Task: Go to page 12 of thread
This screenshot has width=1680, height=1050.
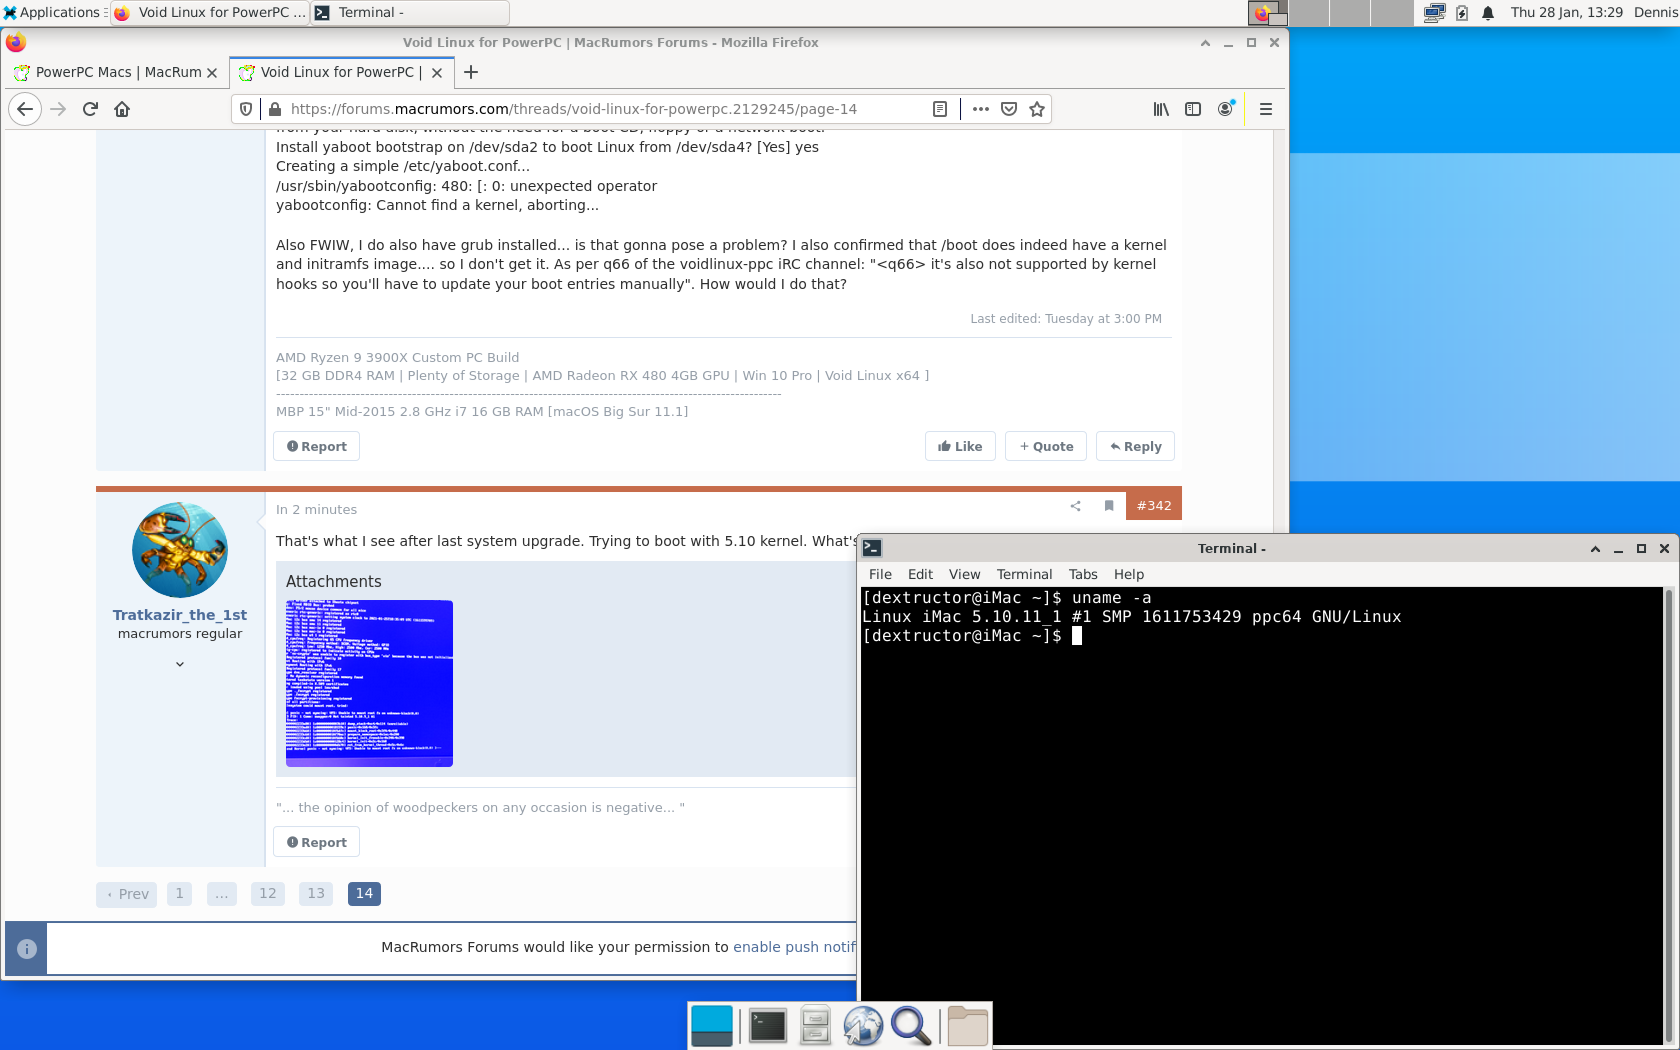Action: (267, 894)
